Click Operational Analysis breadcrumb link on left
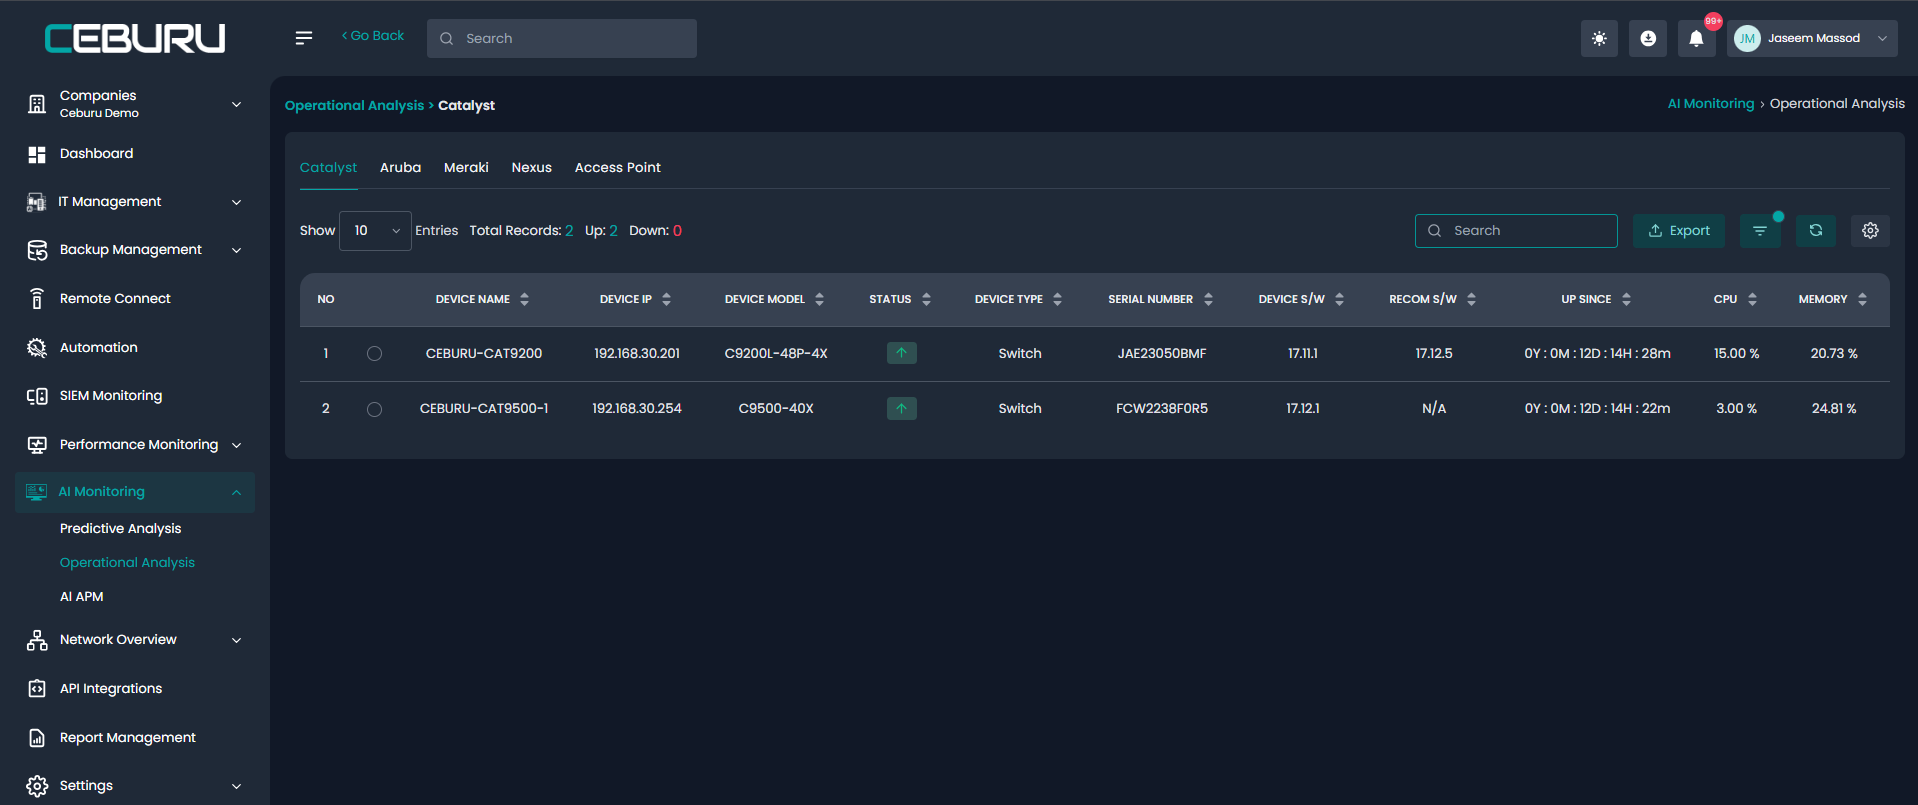This screenshot has height=805, width=1918. pyautogui.click(x=354, y=105)
